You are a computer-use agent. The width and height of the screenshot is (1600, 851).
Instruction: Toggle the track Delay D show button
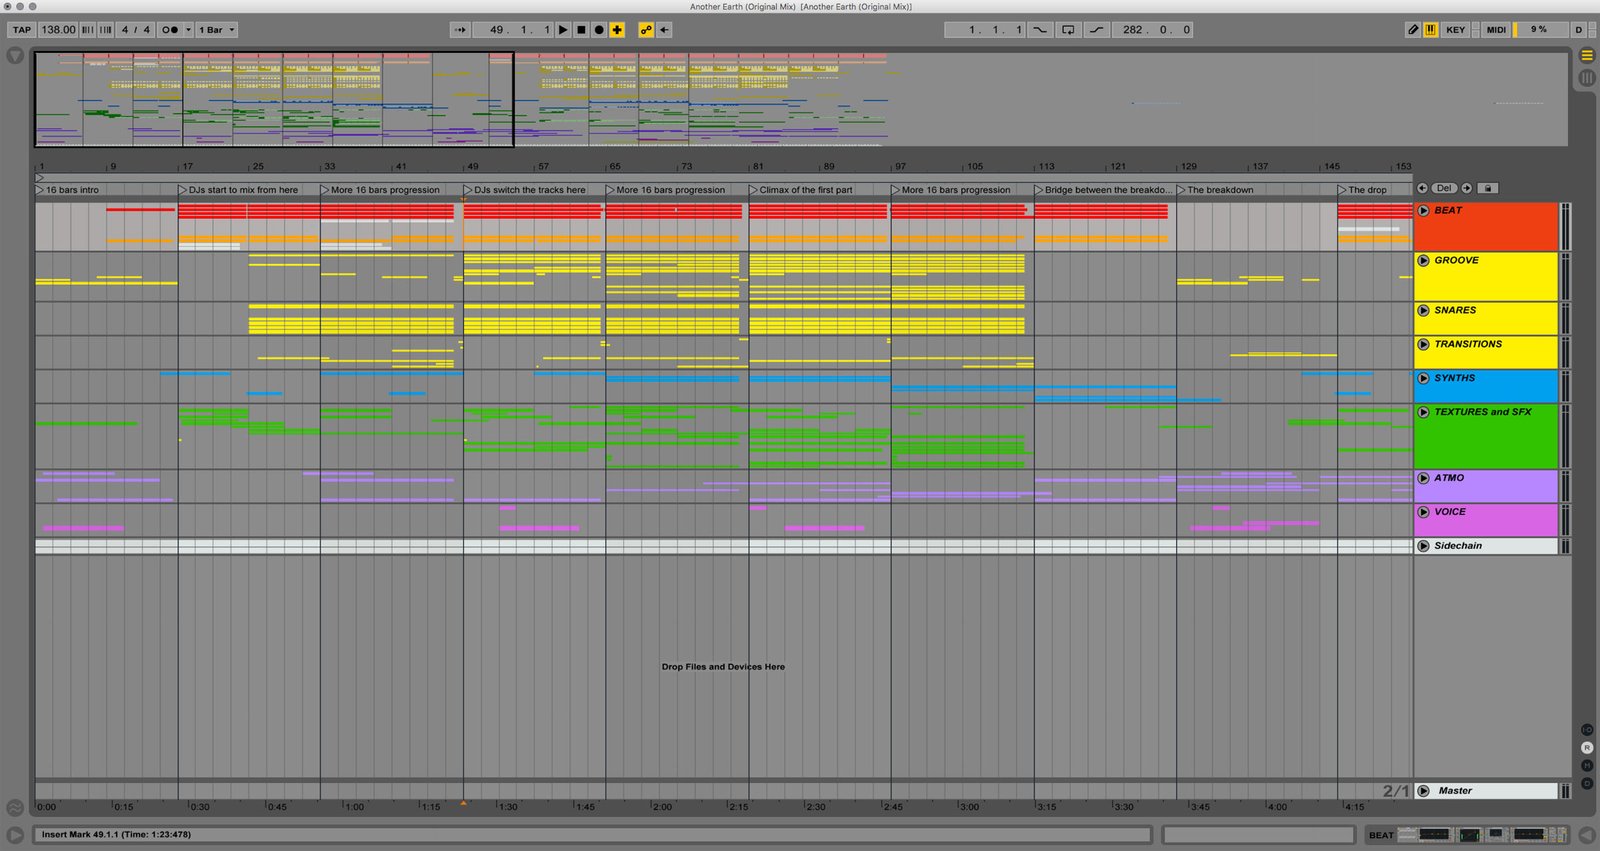click(1587, 783)
